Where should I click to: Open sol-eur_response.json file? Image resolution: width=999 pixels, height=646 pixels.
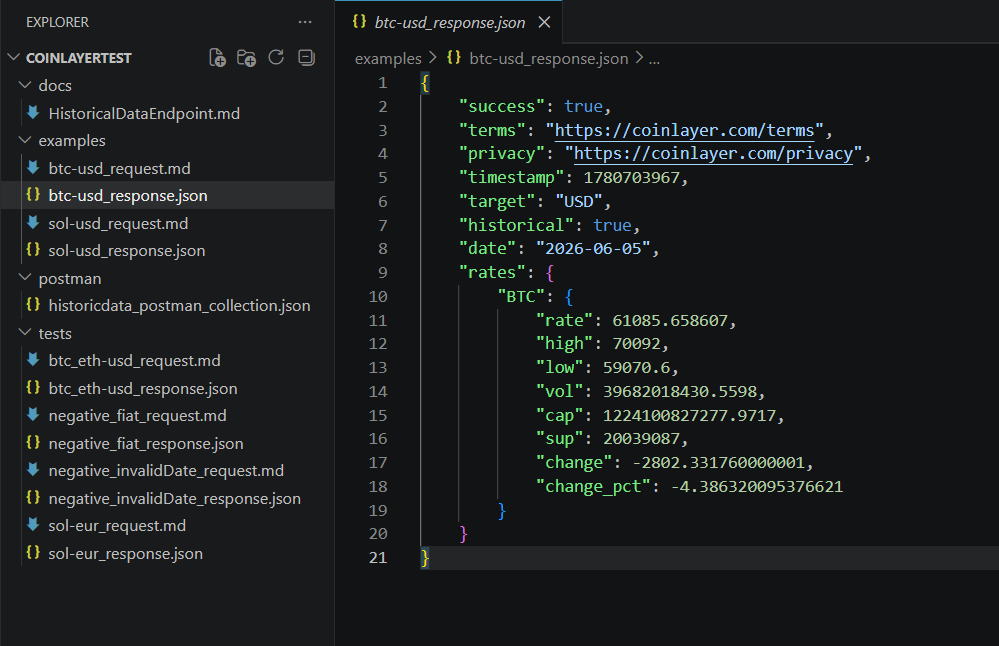(167, 554)
